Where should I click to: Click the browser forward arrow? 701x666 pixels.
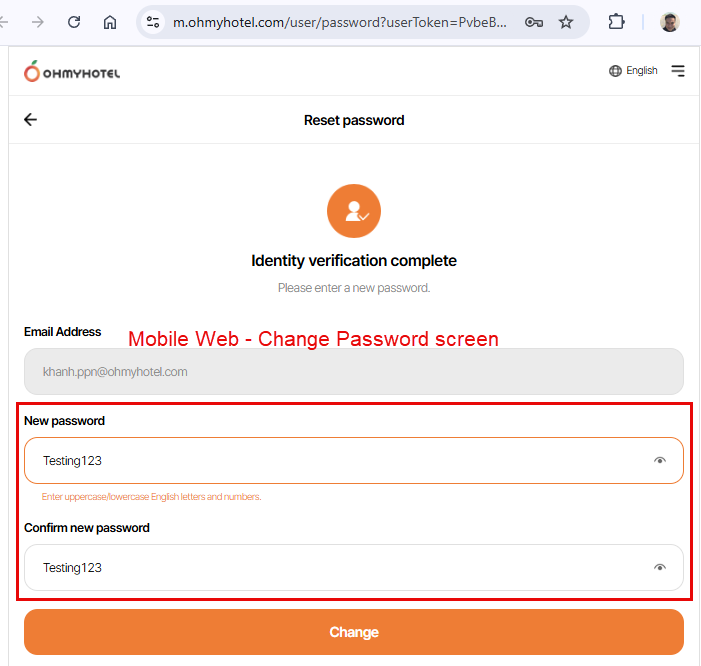38,22
